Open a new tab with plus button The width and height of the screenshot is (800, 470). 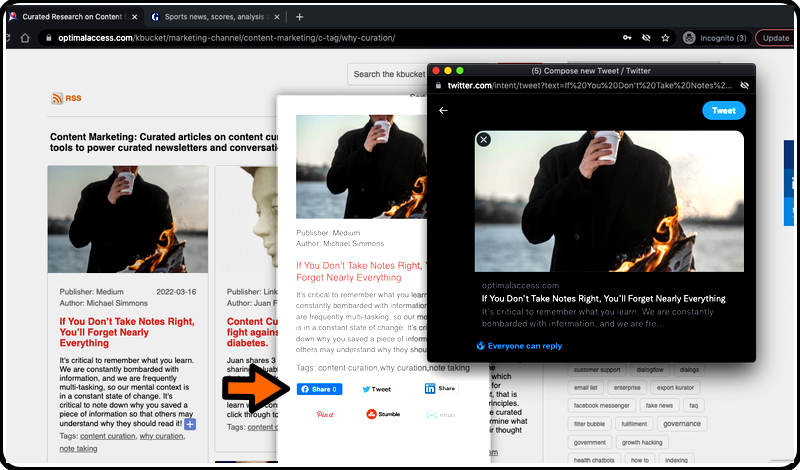tap(299, 17)
